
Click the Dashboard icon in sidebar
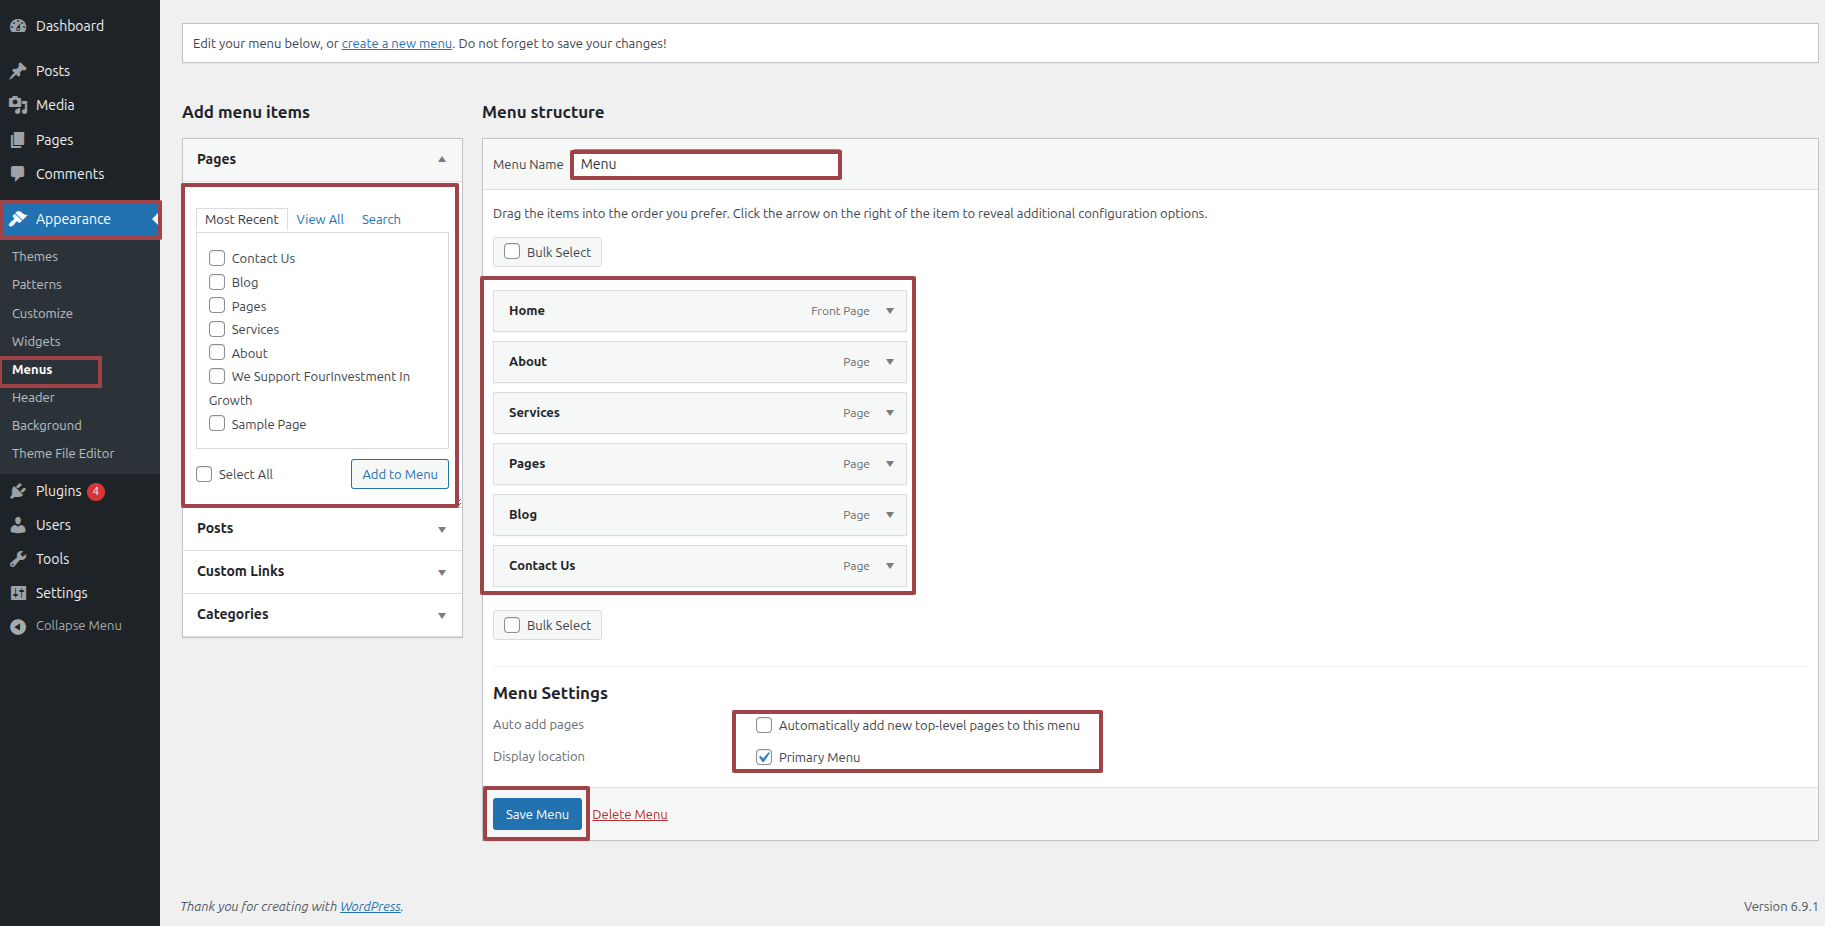click(18, 26)
